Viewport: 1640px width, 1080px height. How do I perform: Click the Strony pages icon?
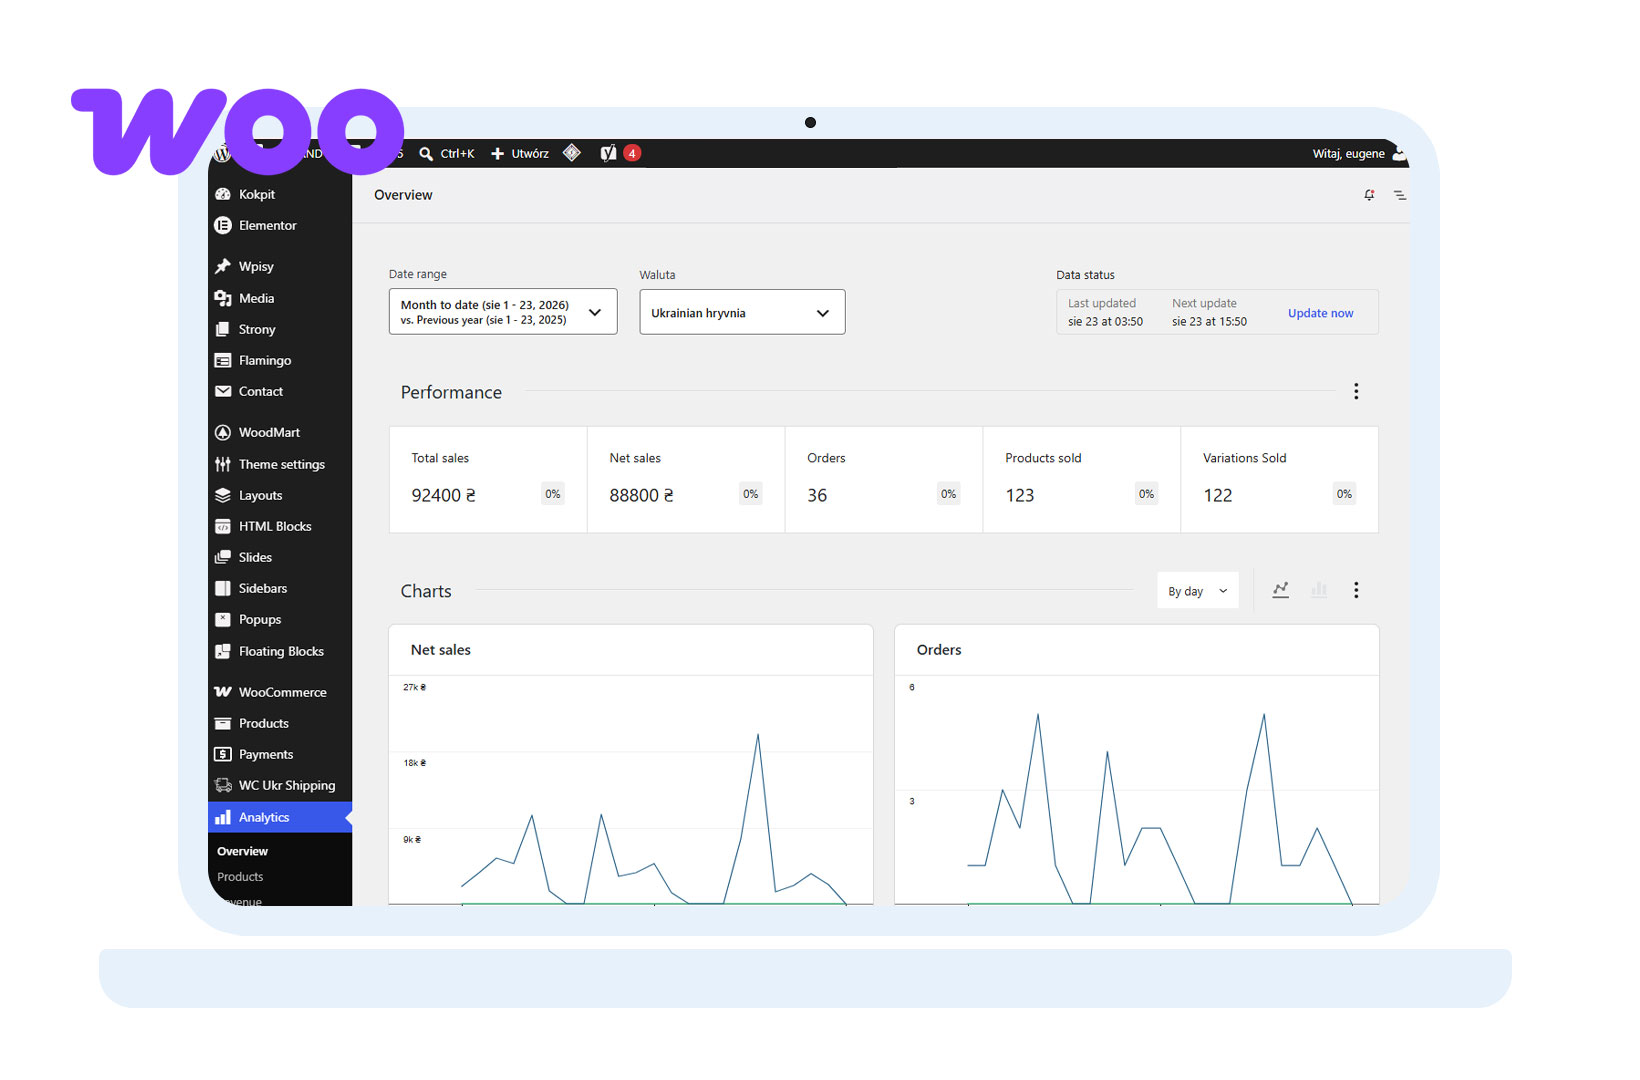[x=223, y=329]
